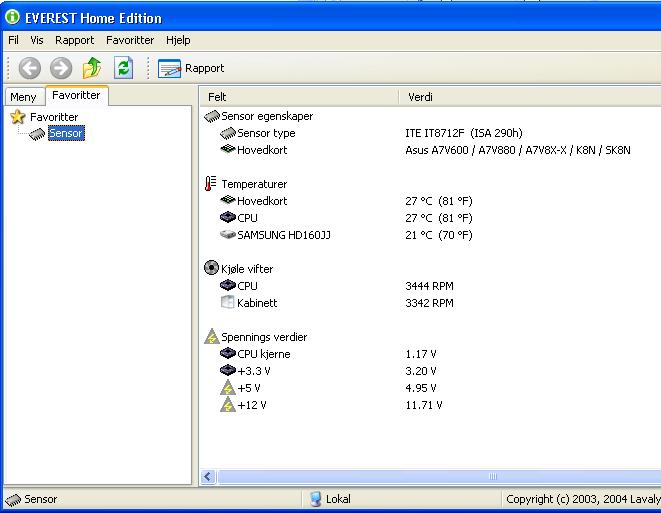
Task: Click the SAMSUNG HD160JJ hard drive icon
Action: (228, 234)
